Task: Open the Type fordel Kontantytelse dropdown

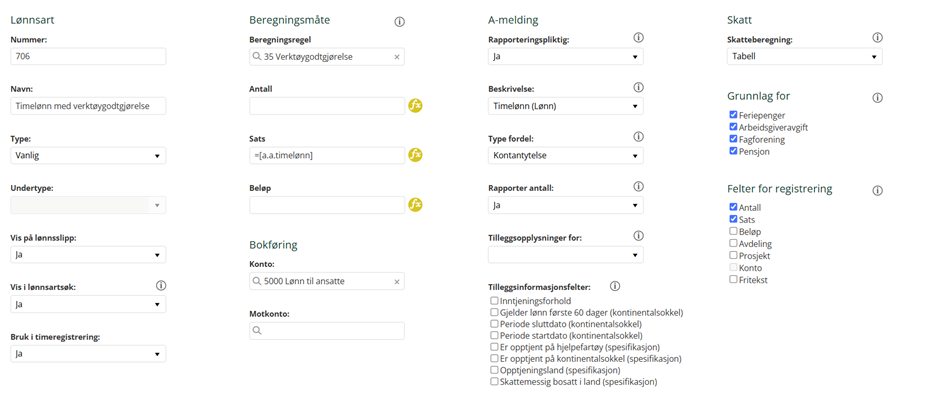Action: tap(565, 156)
